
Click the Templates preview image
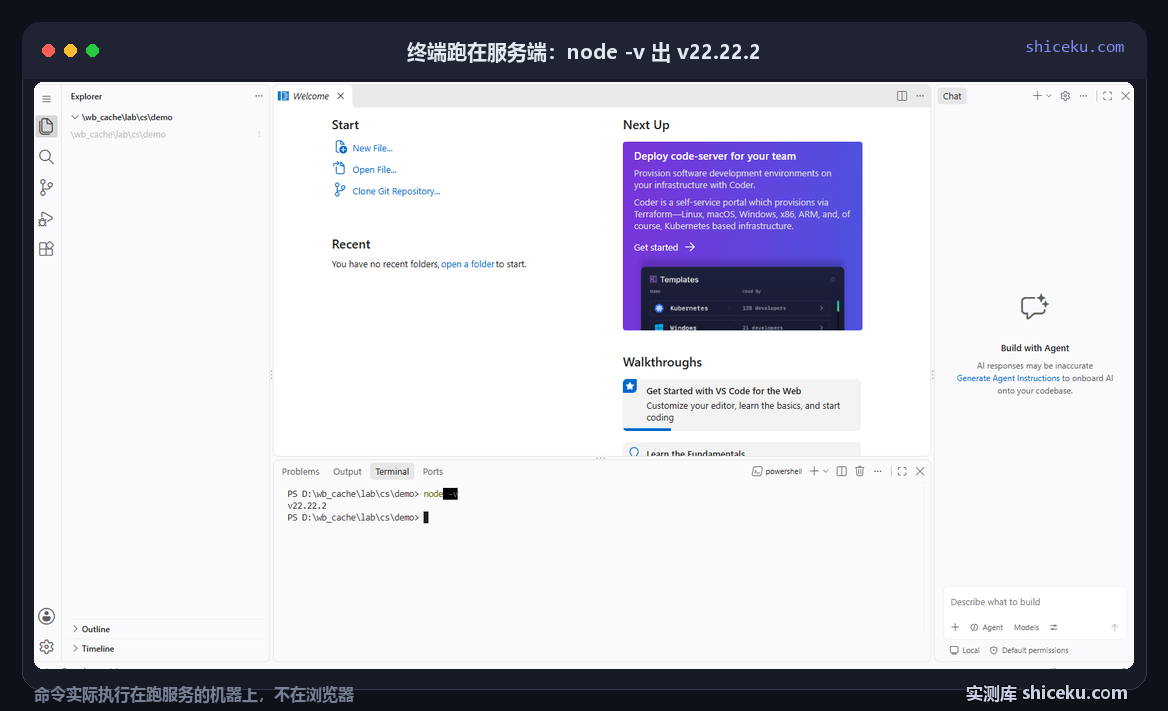pos(742,298)
